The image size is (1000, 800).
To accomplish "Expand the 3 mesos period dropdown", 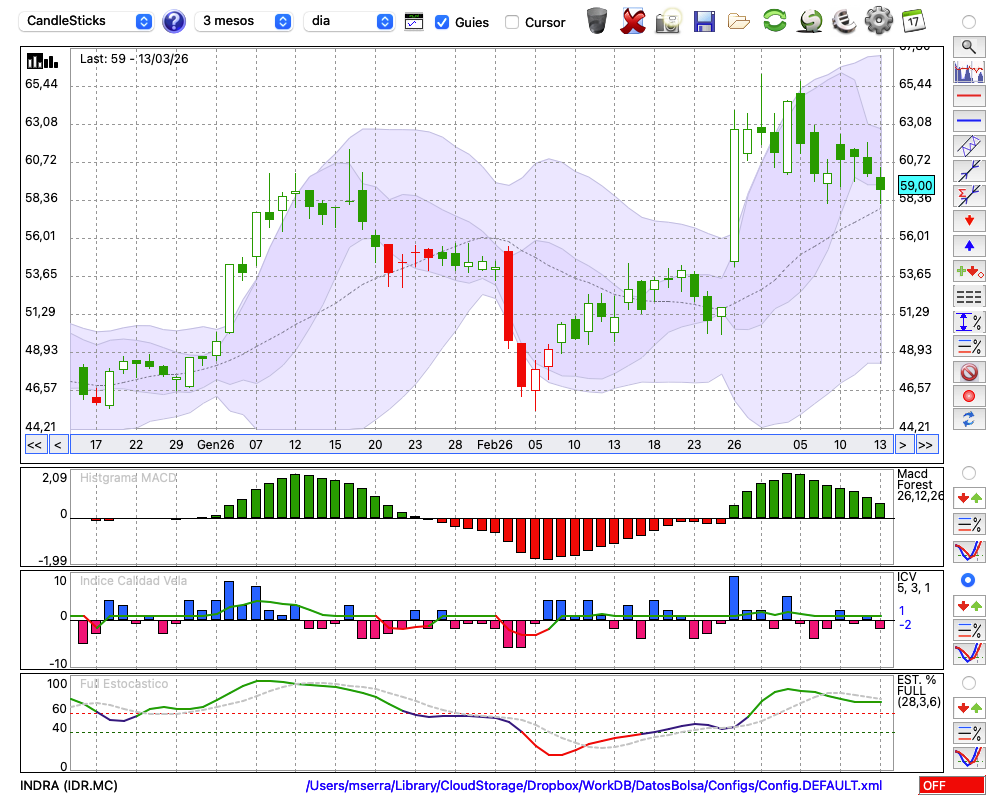I will pyautogui.click(x=245, y=21).
